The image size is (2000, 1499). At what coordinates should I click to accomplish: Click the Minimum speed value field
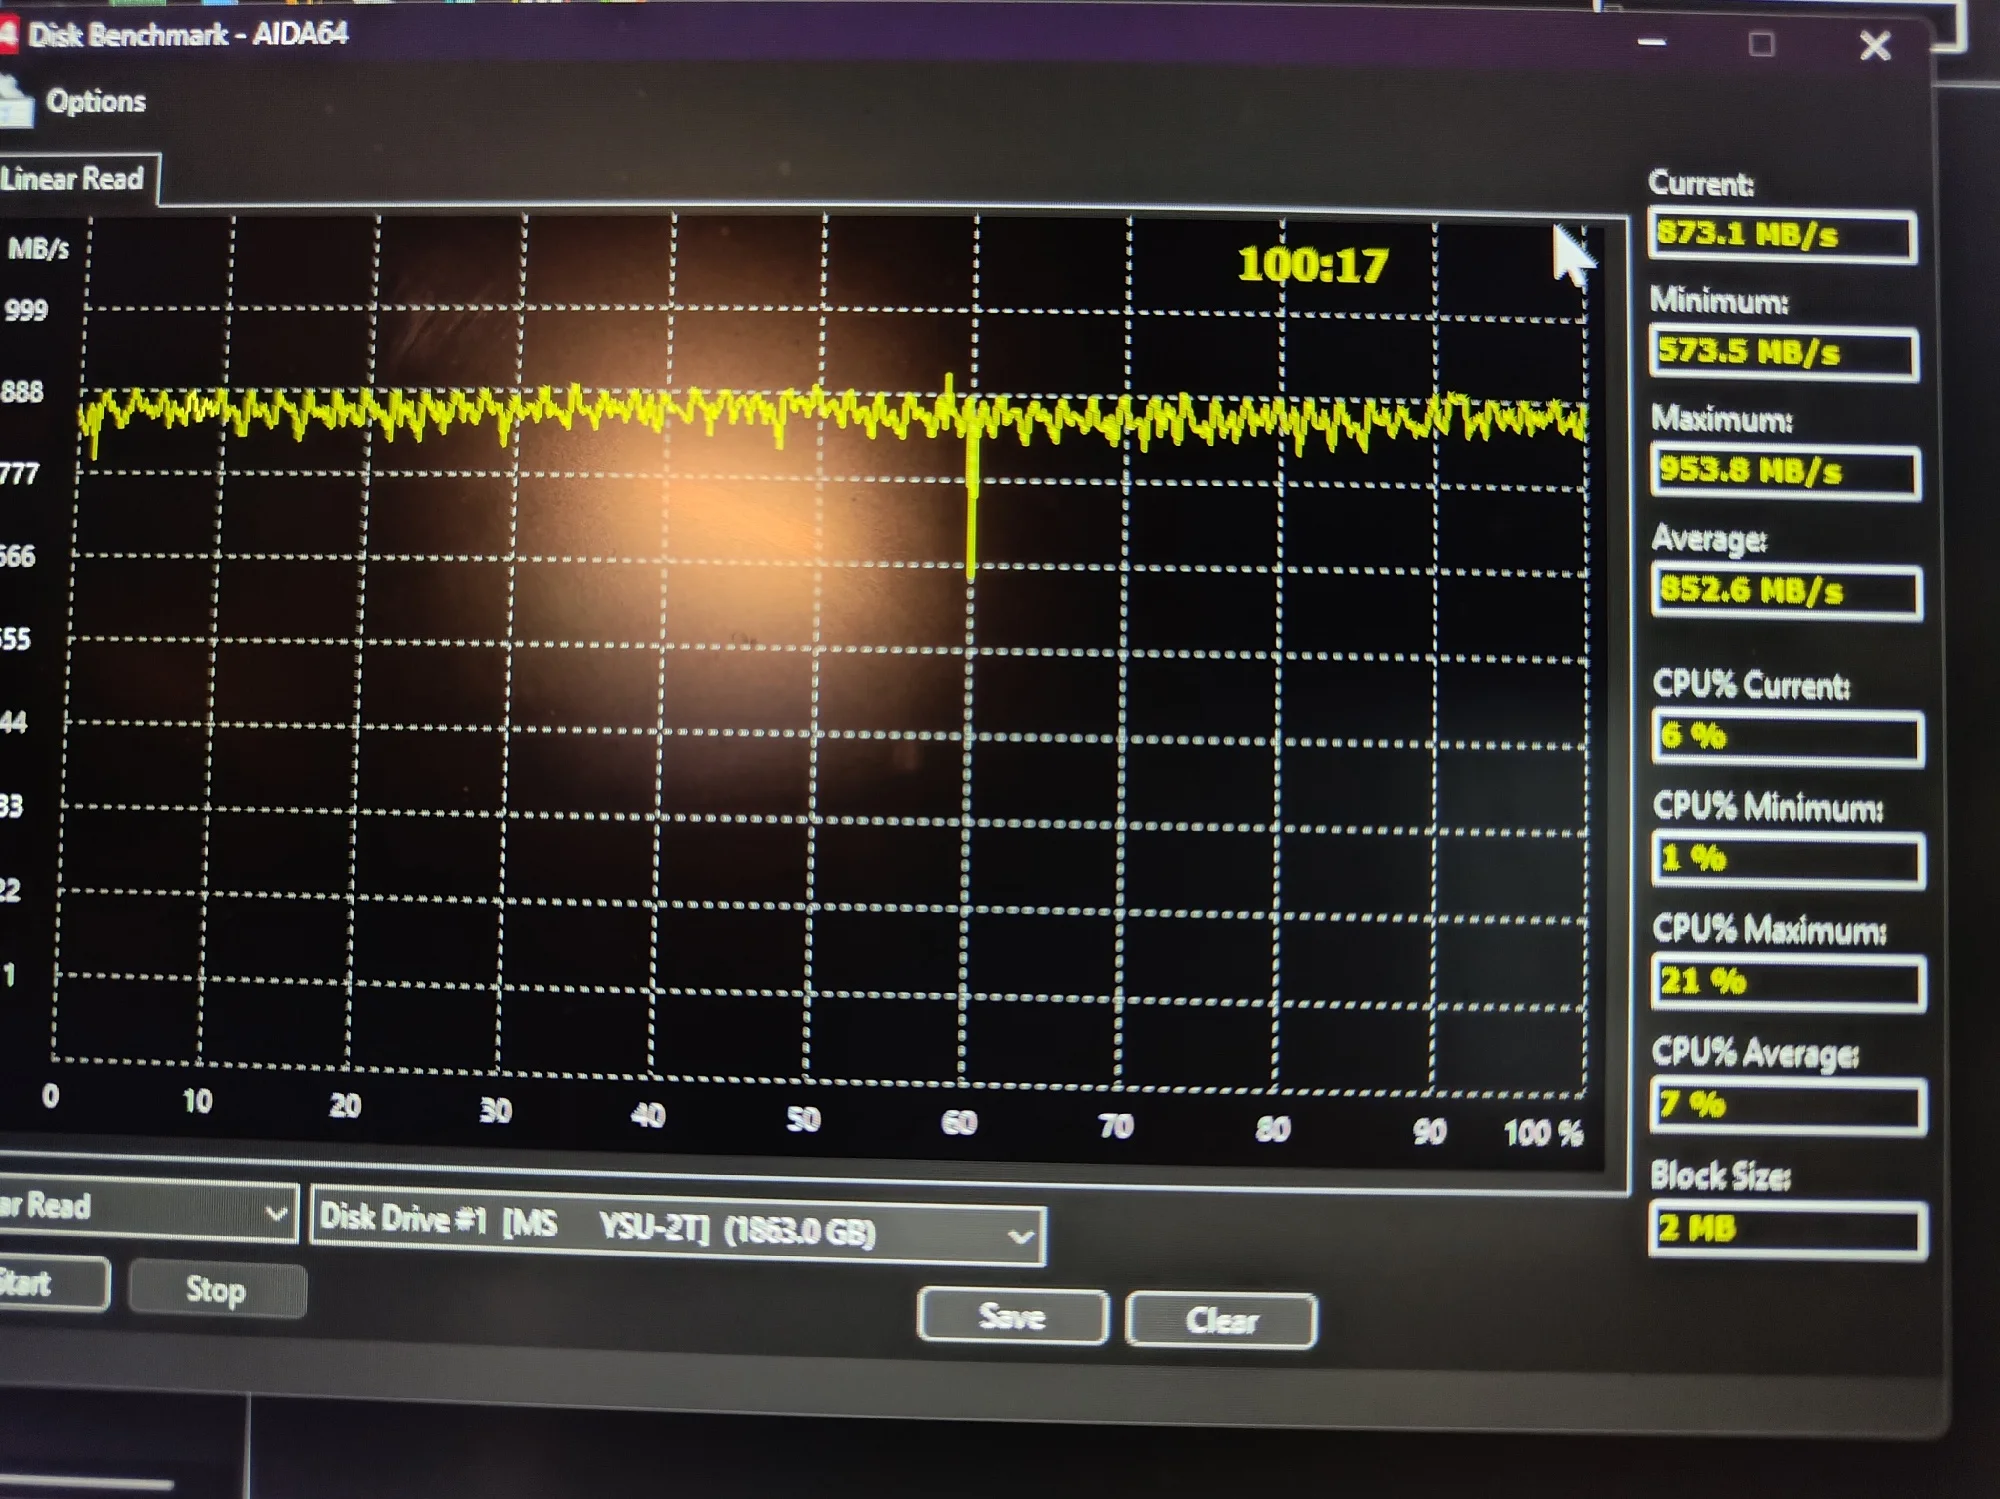coord(1784,353)
